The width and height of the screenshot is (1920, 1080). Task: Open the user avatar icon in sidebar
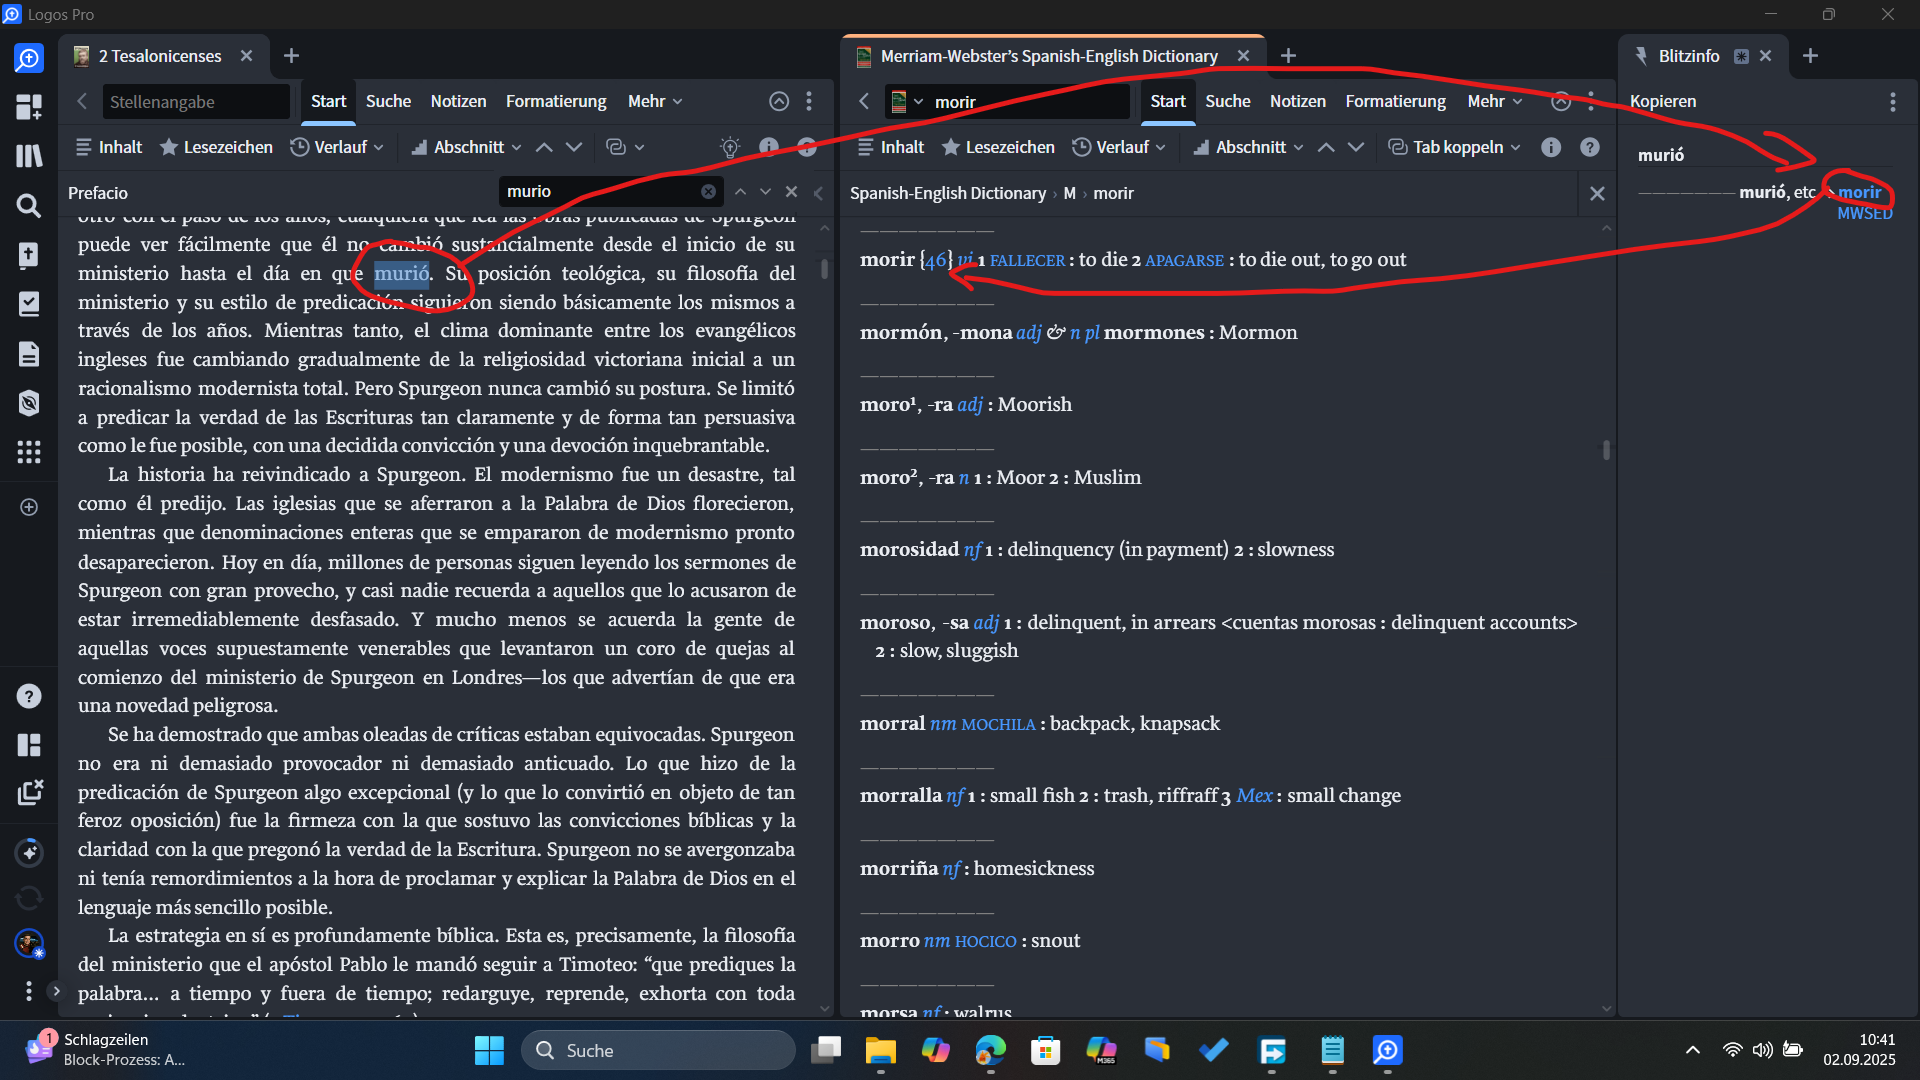point(29,943)
